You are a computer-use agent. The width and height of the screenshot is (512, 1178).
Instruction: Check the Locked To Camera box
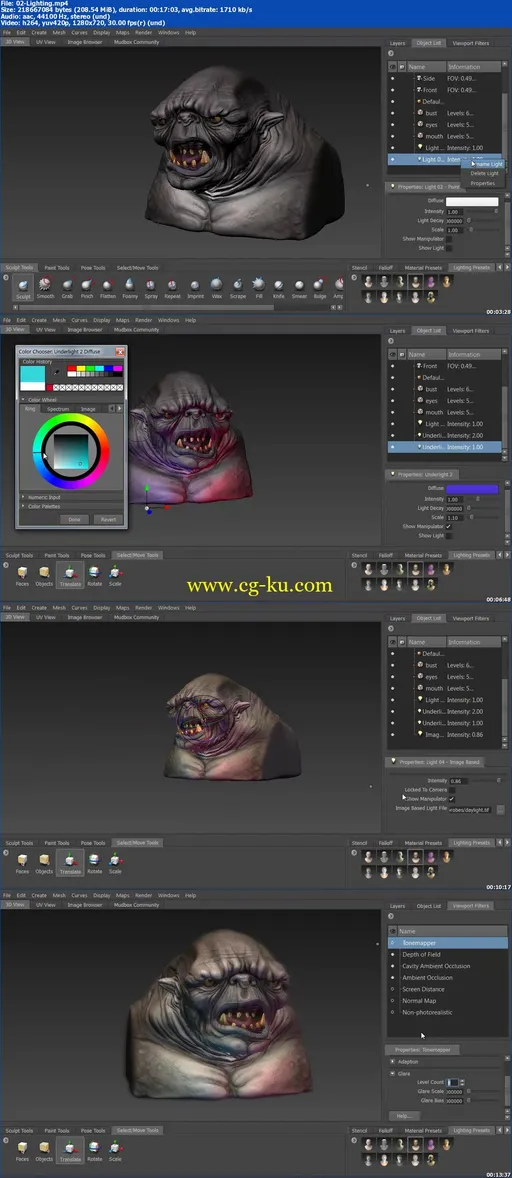click(x=451, y=790)
